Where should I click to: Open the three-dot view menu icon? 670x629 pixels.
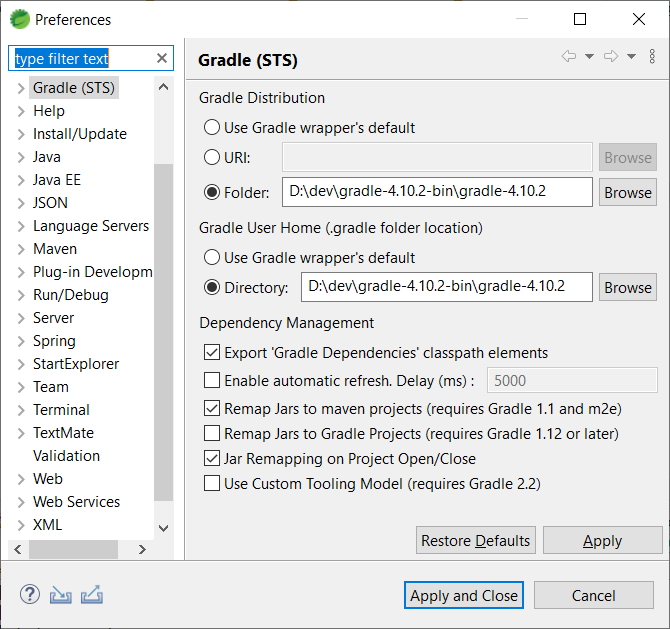pos(652,56)
